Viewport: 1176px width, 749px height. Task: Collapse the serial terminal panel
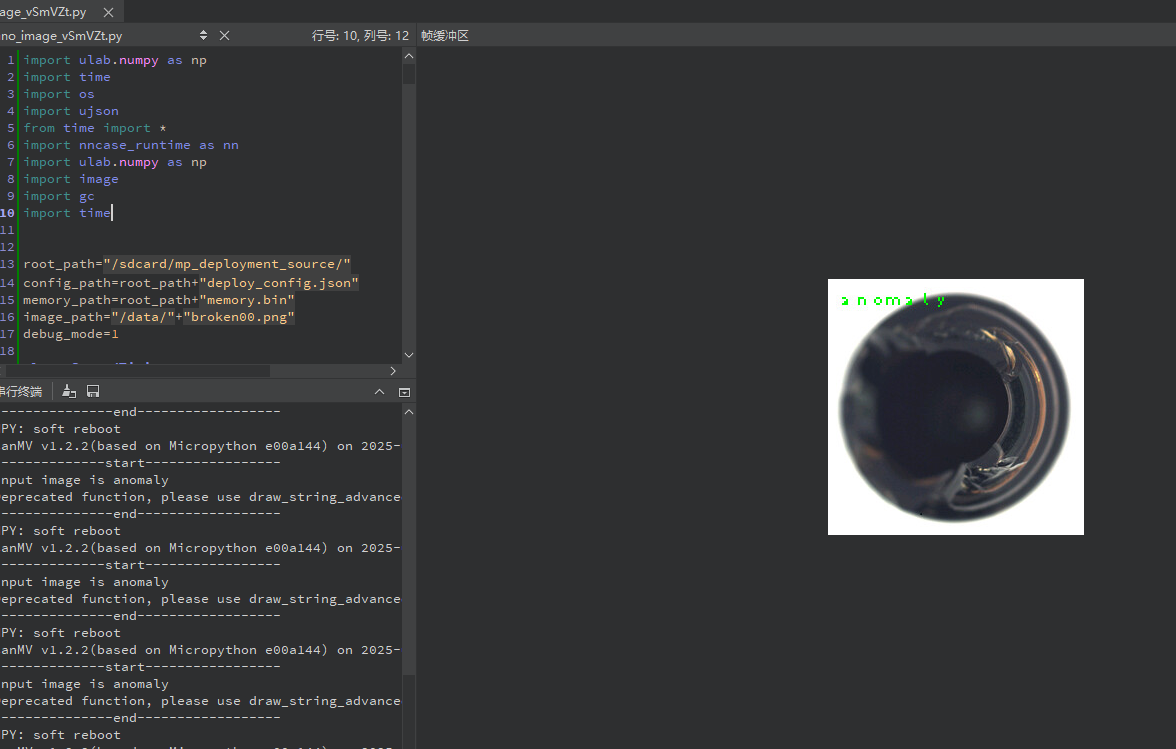click(379, 392)
